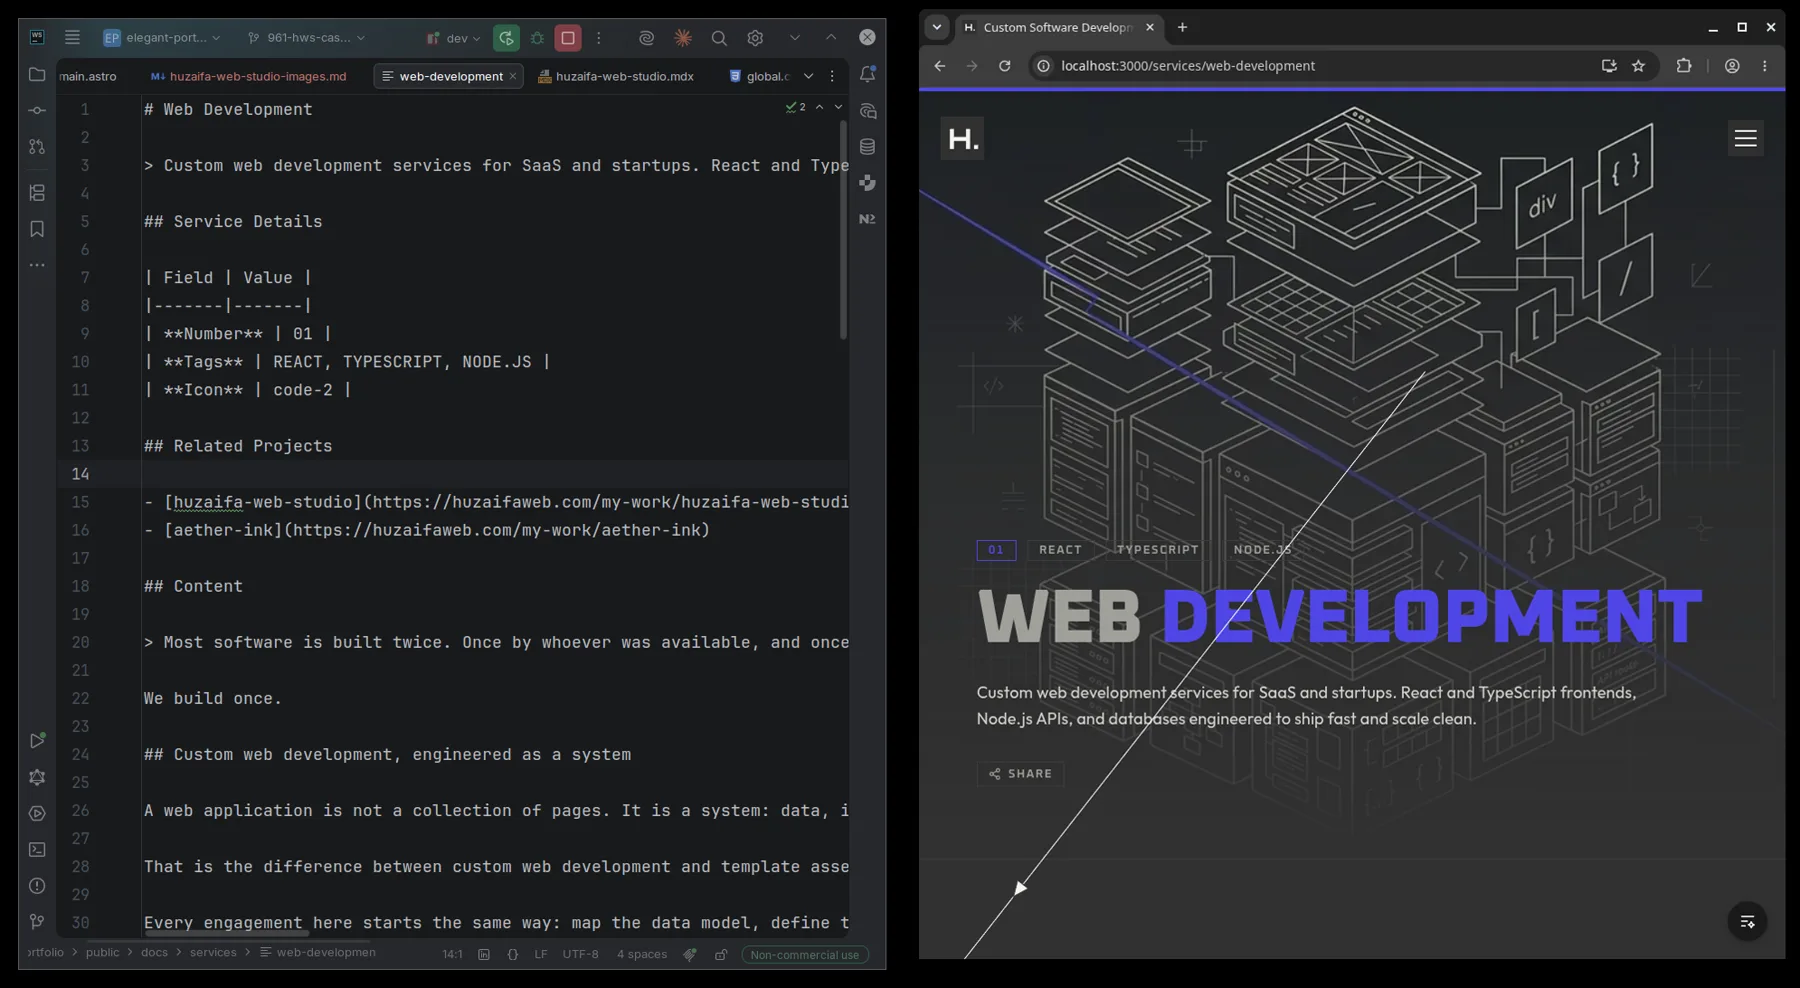
Task: Click the browser address bar URL
Action: (1188, 66)
